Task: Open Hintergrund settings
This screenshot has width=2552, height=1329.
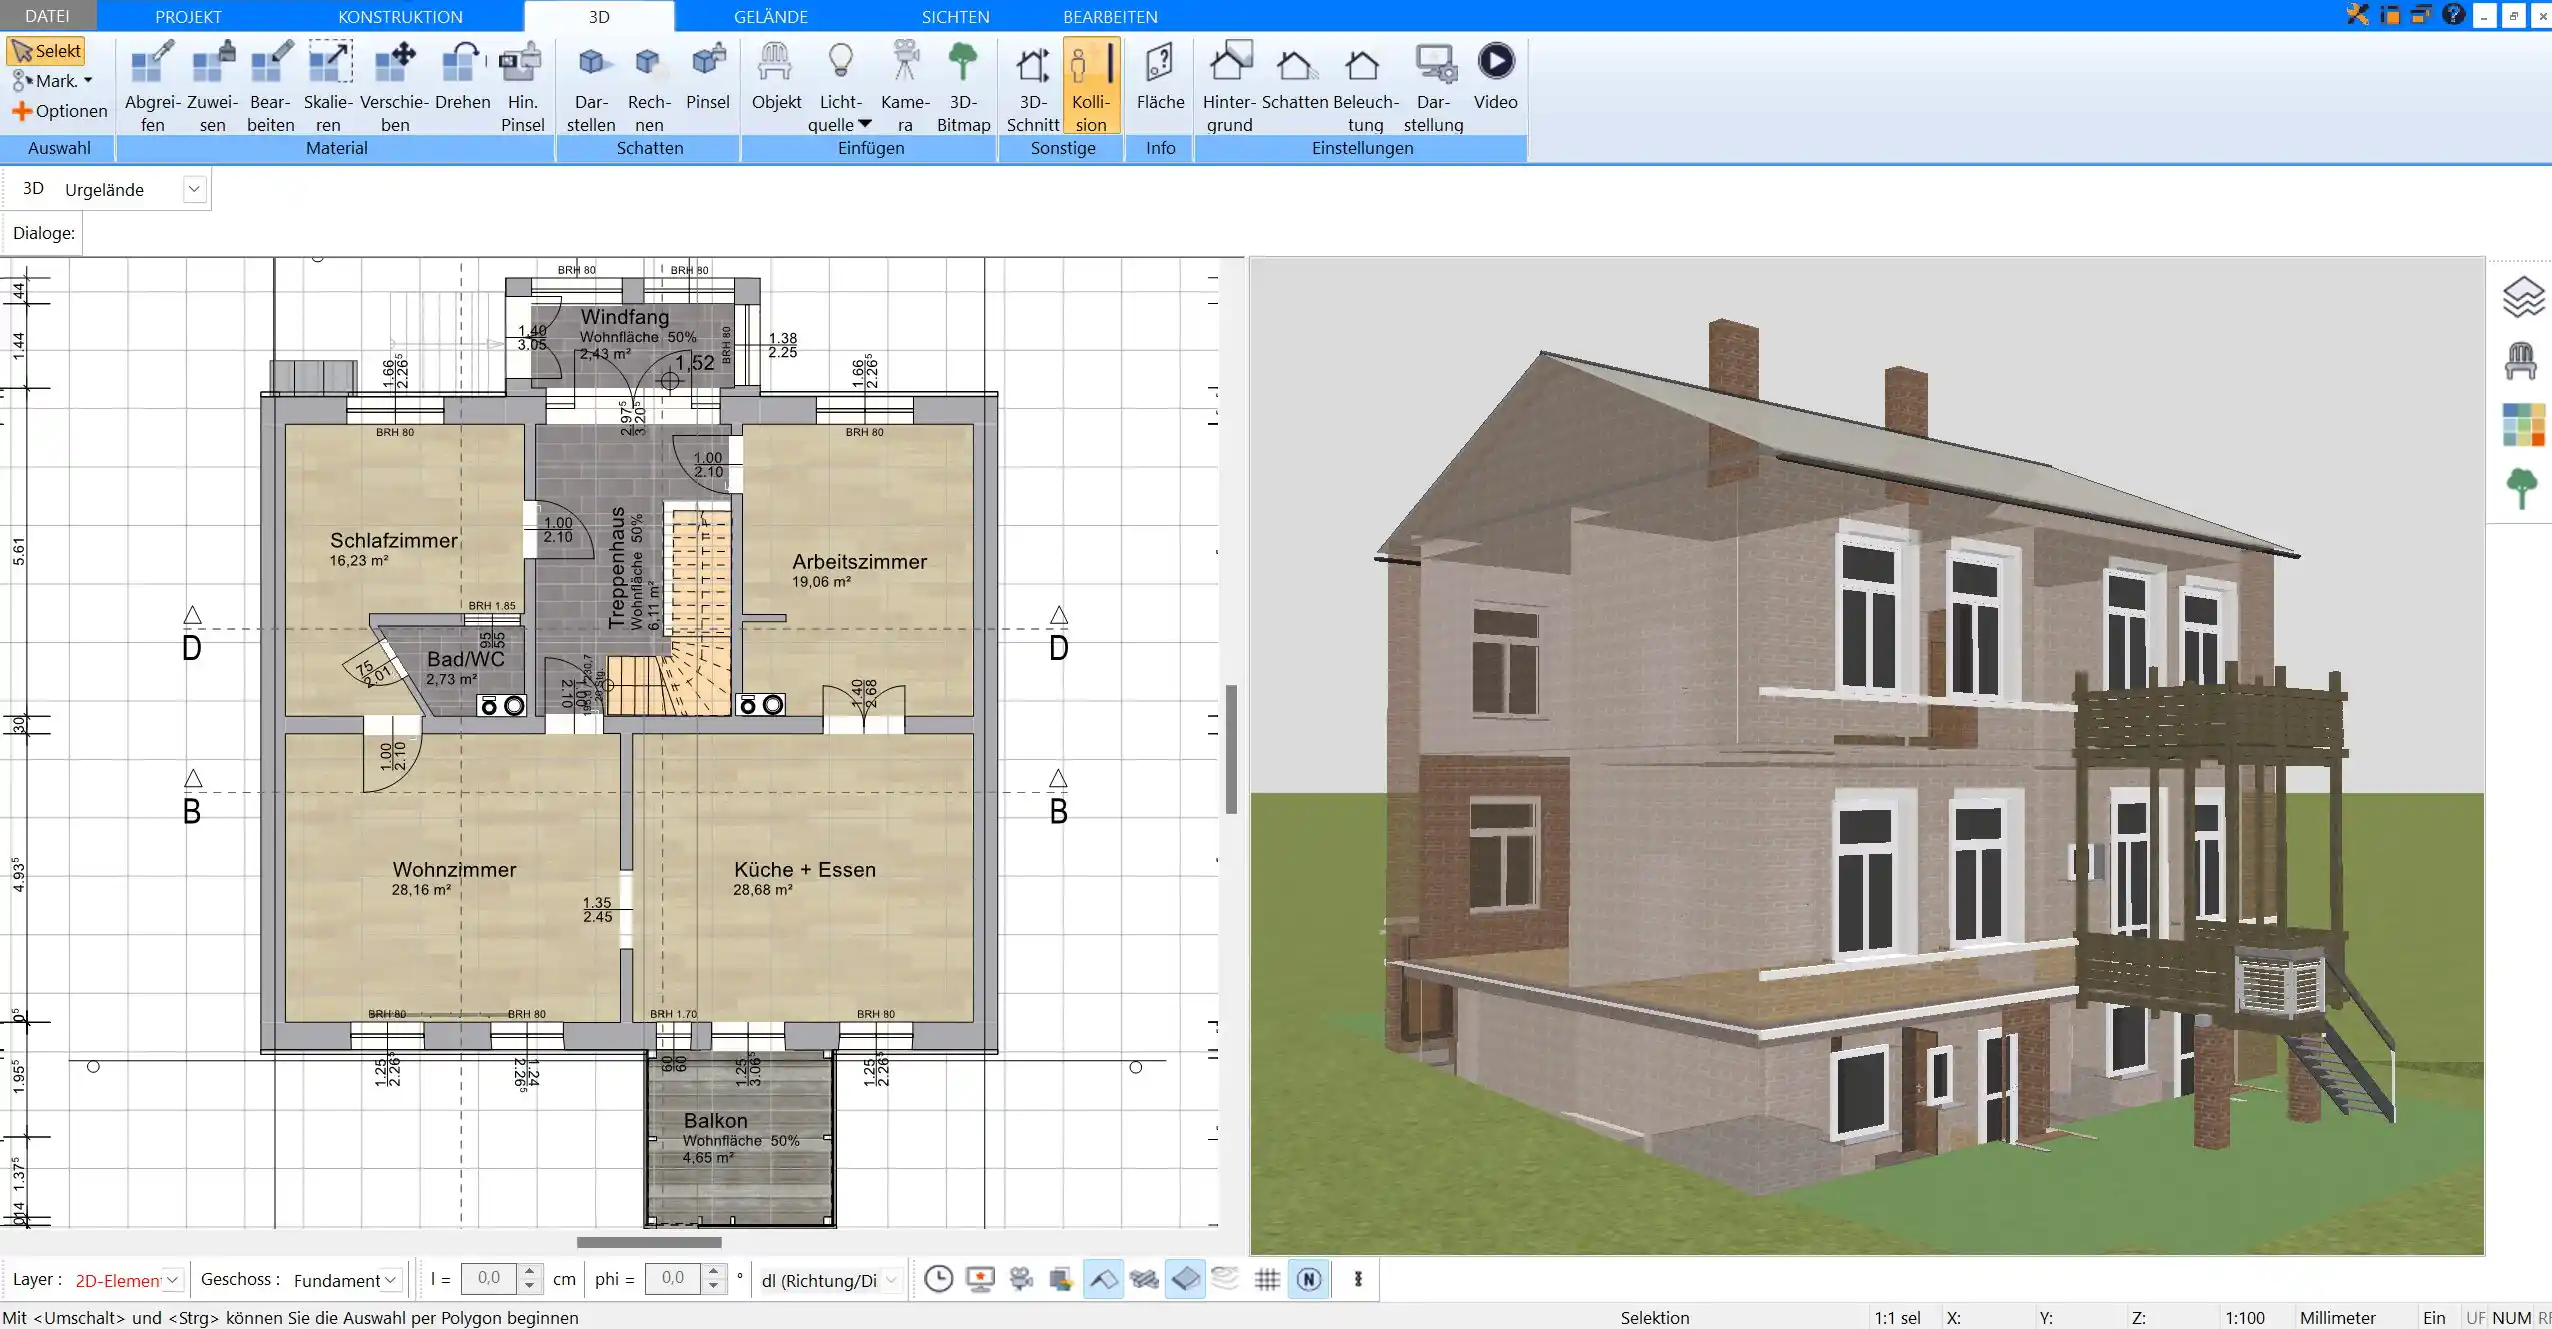Action: point(1229,87)
